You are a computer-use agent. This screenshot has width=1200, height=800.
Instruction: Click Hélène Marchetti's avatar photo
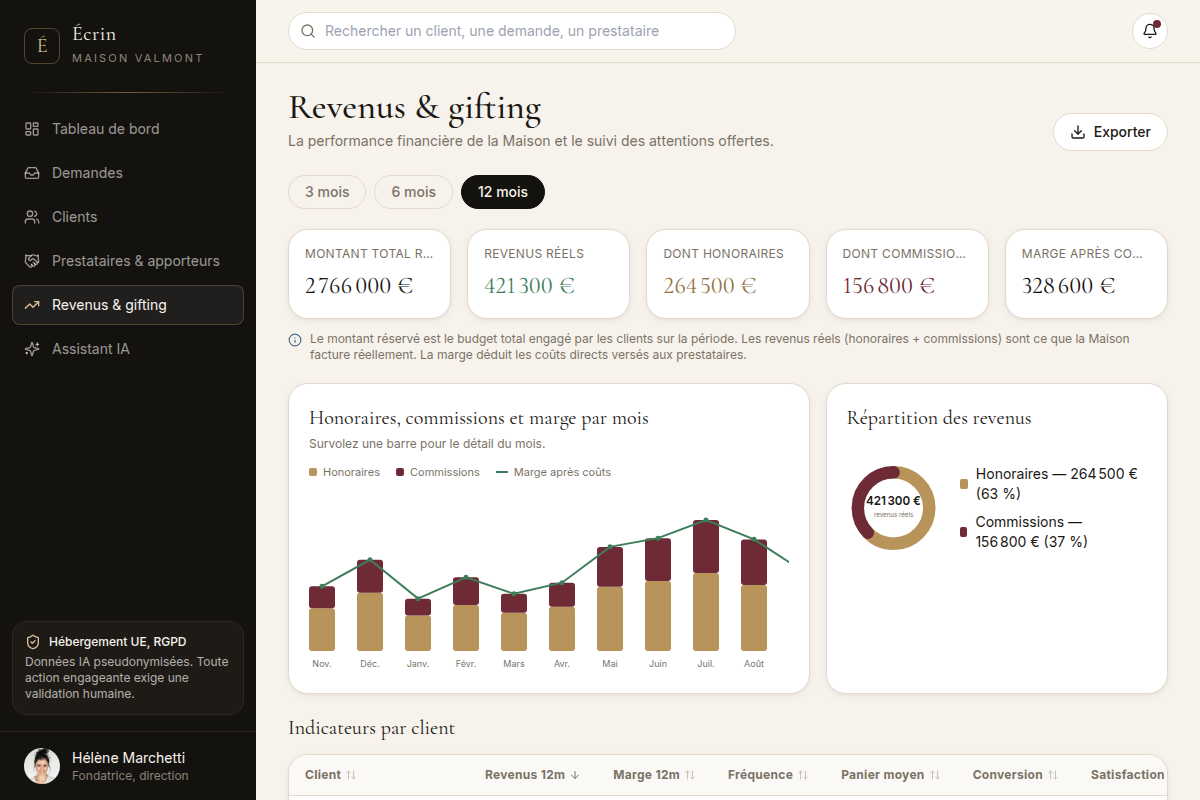point(42,766)
